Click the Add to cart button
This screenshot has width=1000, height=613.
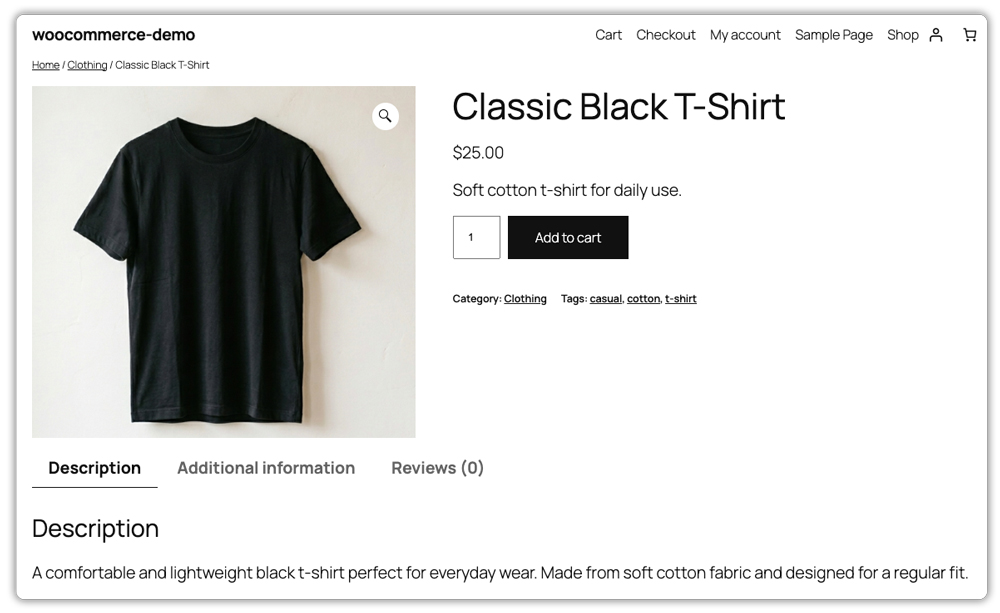(x=568, y=237)
